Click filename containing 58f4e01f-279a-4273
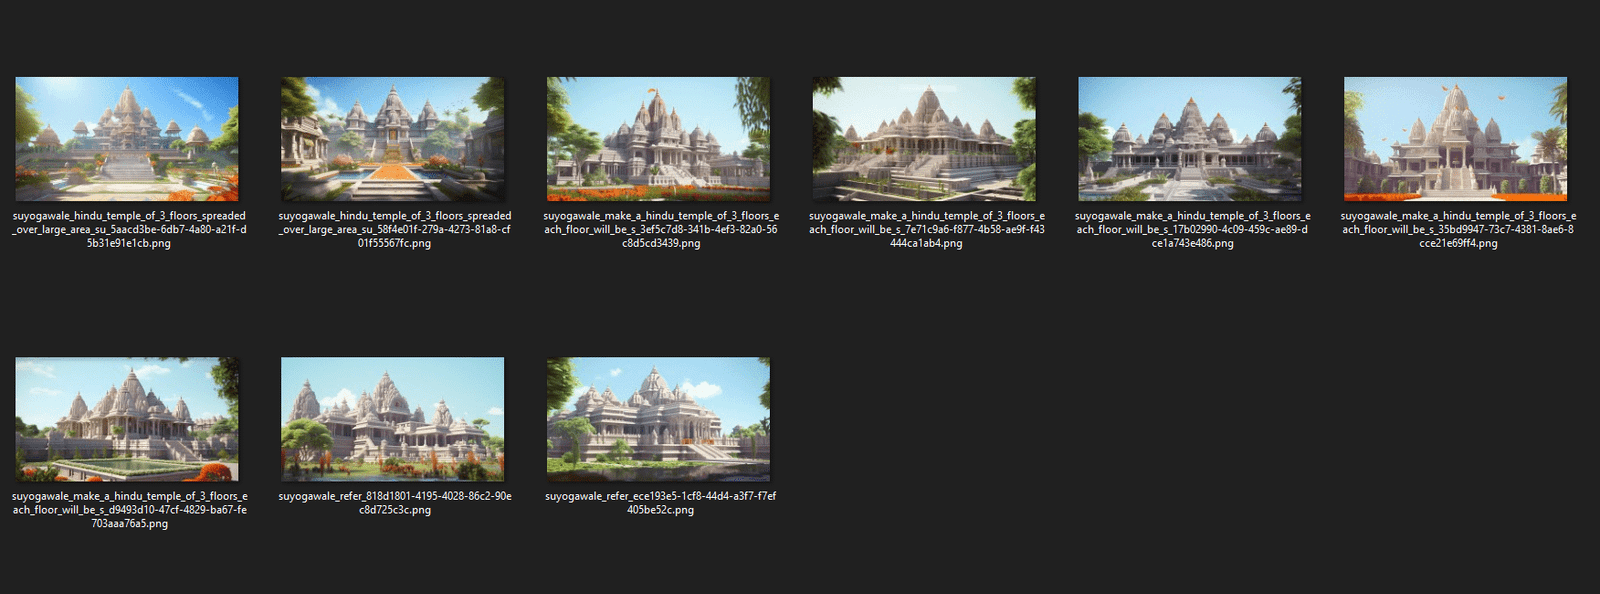The image size is (1600, 594). point(395,230)
